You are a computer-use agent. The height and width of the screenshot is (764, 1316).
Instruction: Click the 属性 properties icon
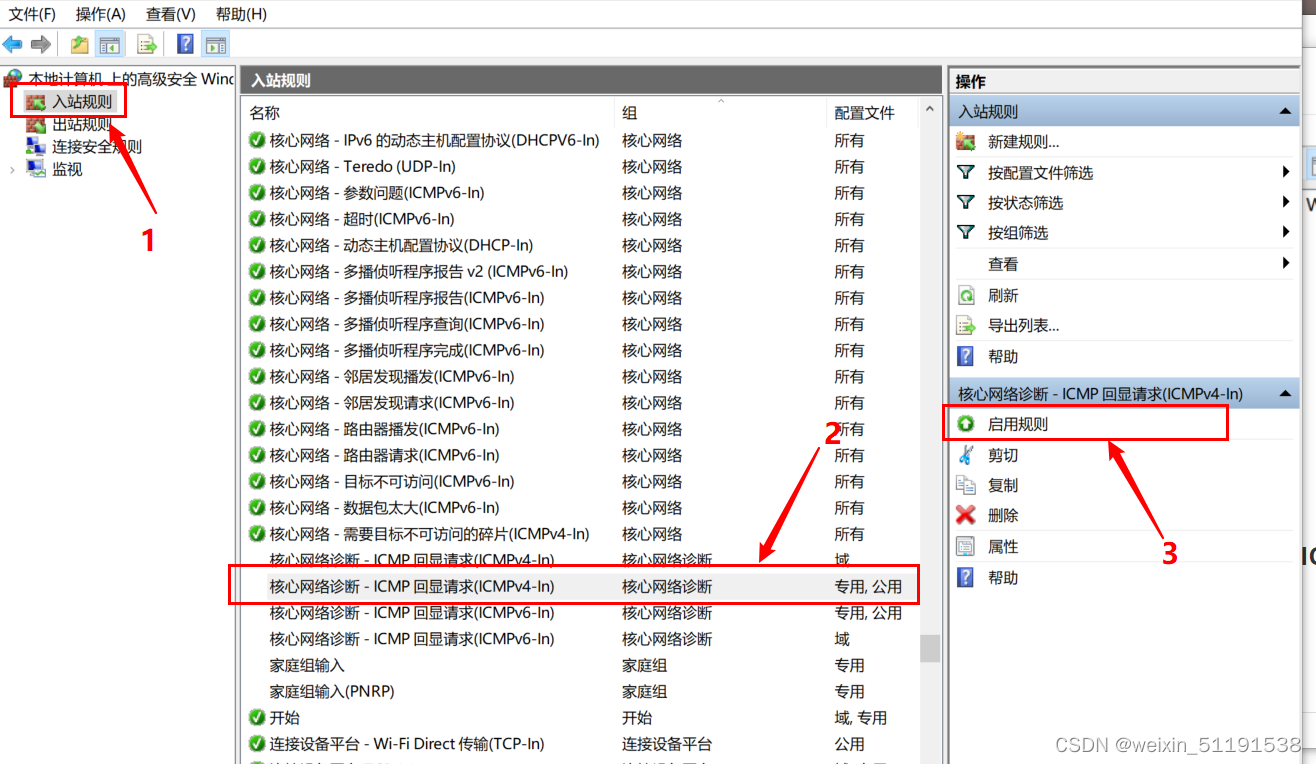tap(966, 547)
